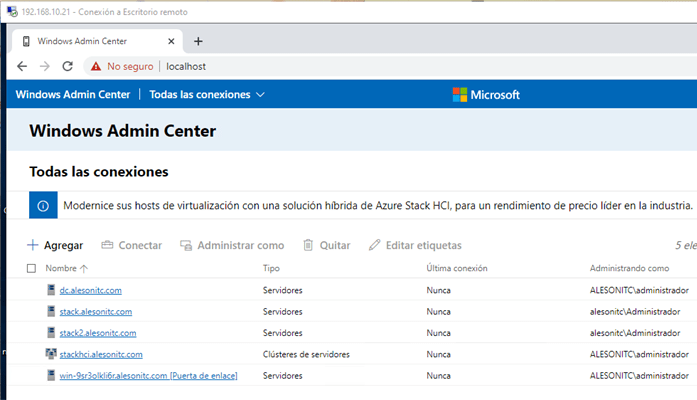The height and width of the screenshot is (400, 697).
Task: Click the 'Todas las conexiones' page heading
Action: click(x=99, y=172)
